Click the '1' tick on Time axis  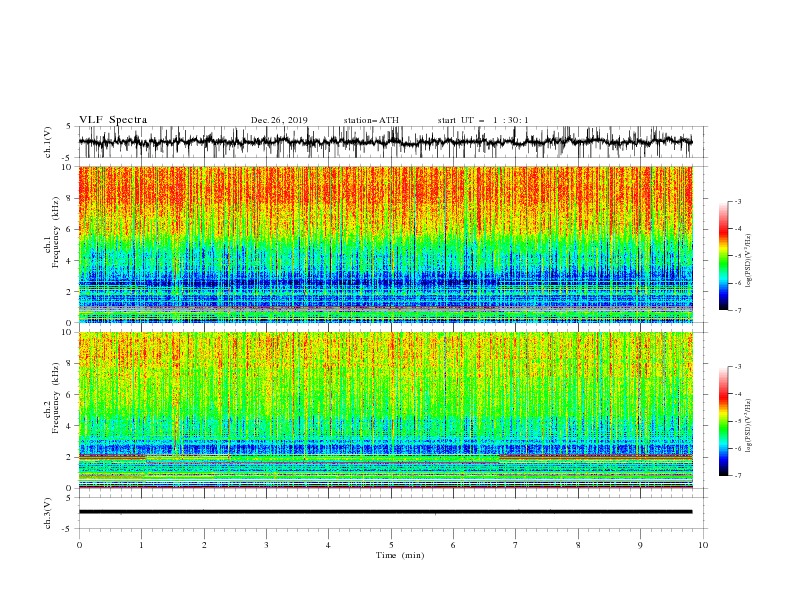pos(142,545)
